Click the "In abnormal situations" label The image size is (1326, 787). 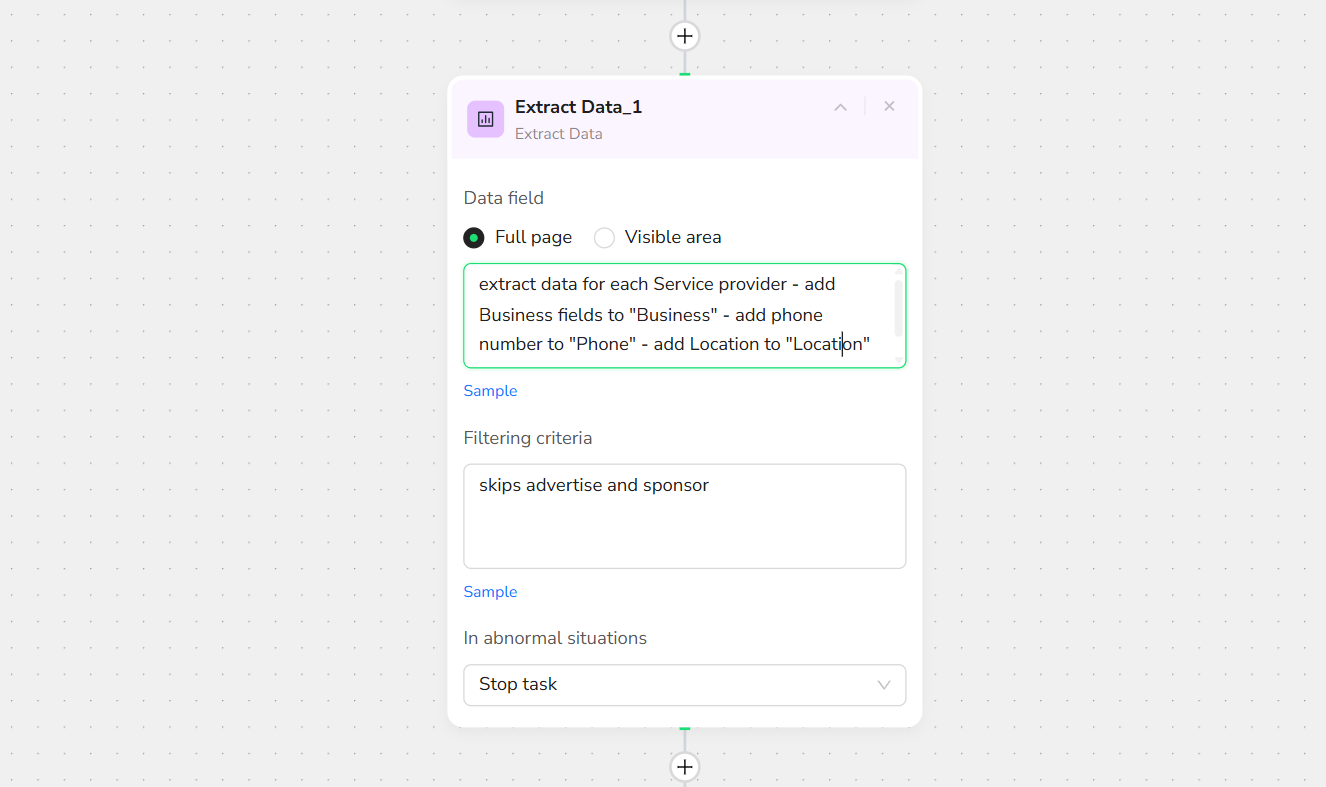(x=555, y=638)
